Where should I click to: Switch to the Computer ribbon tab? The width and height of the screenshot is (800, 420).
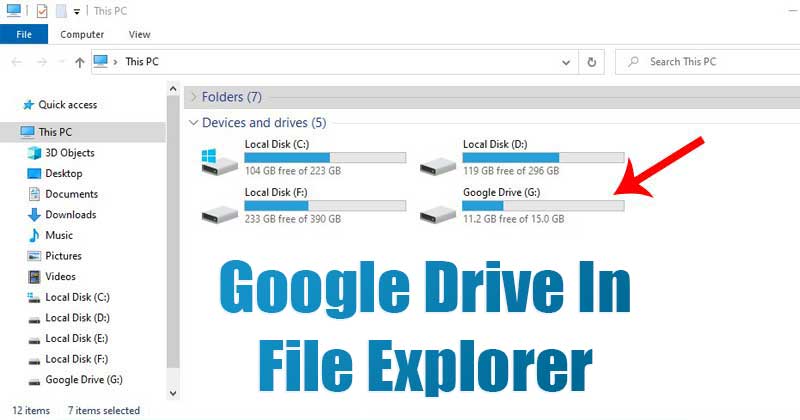tap(82, 34)
